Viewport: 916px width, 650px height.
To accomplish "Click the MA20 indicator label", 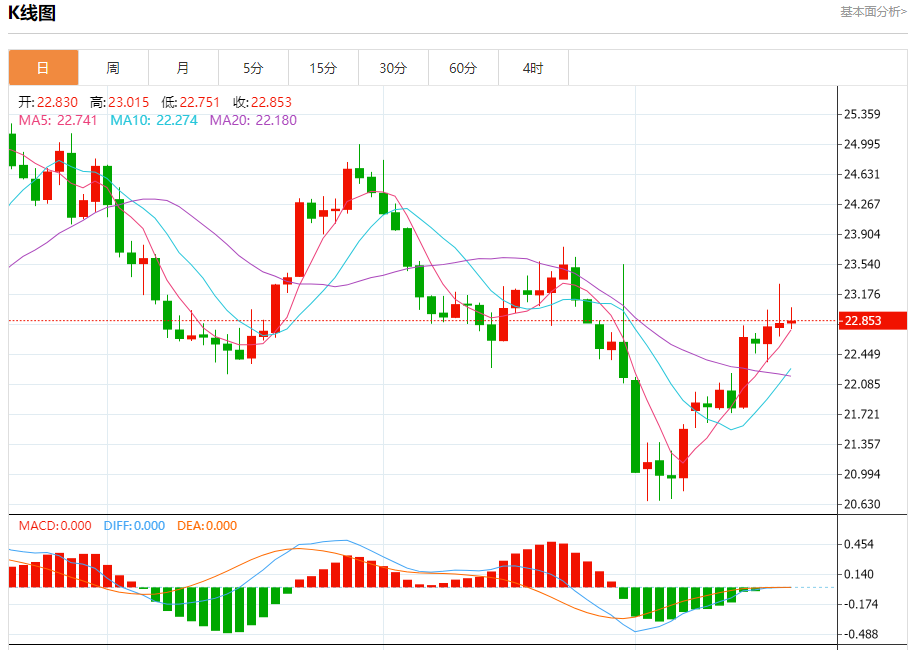I will click(253, 120).
